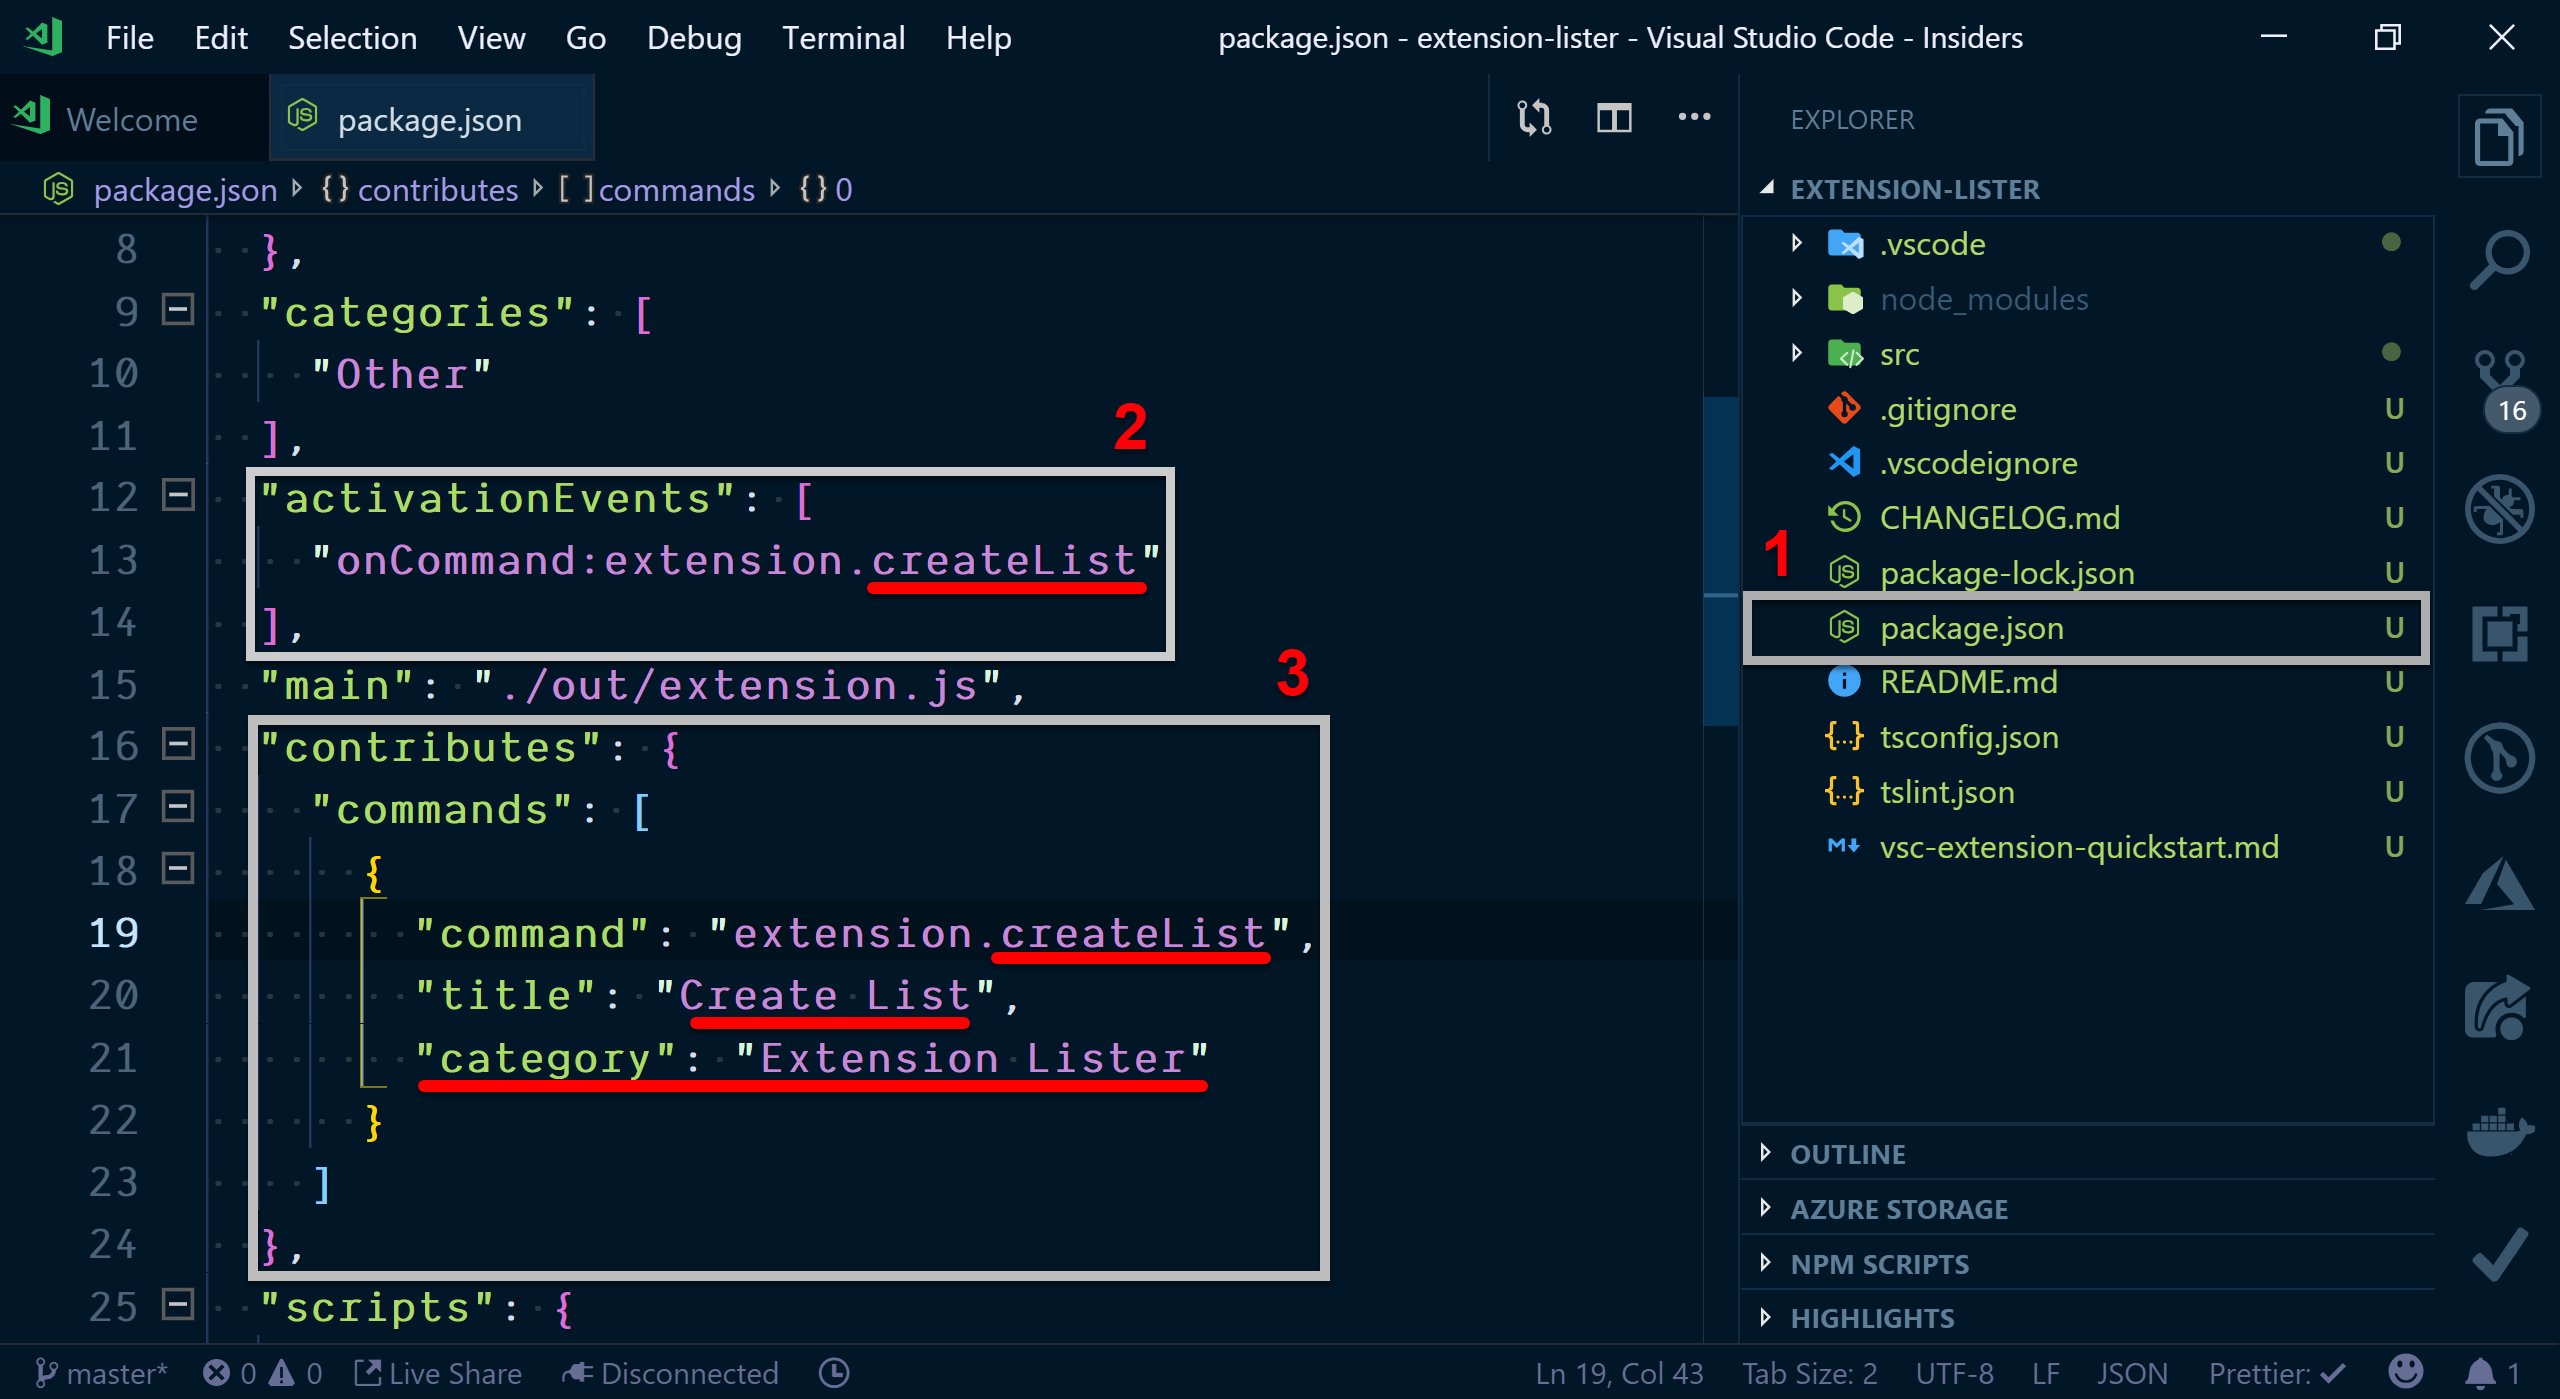Fold activationEvents at line 12
Screen dimensions: 2560x1399
click(178, 495)
